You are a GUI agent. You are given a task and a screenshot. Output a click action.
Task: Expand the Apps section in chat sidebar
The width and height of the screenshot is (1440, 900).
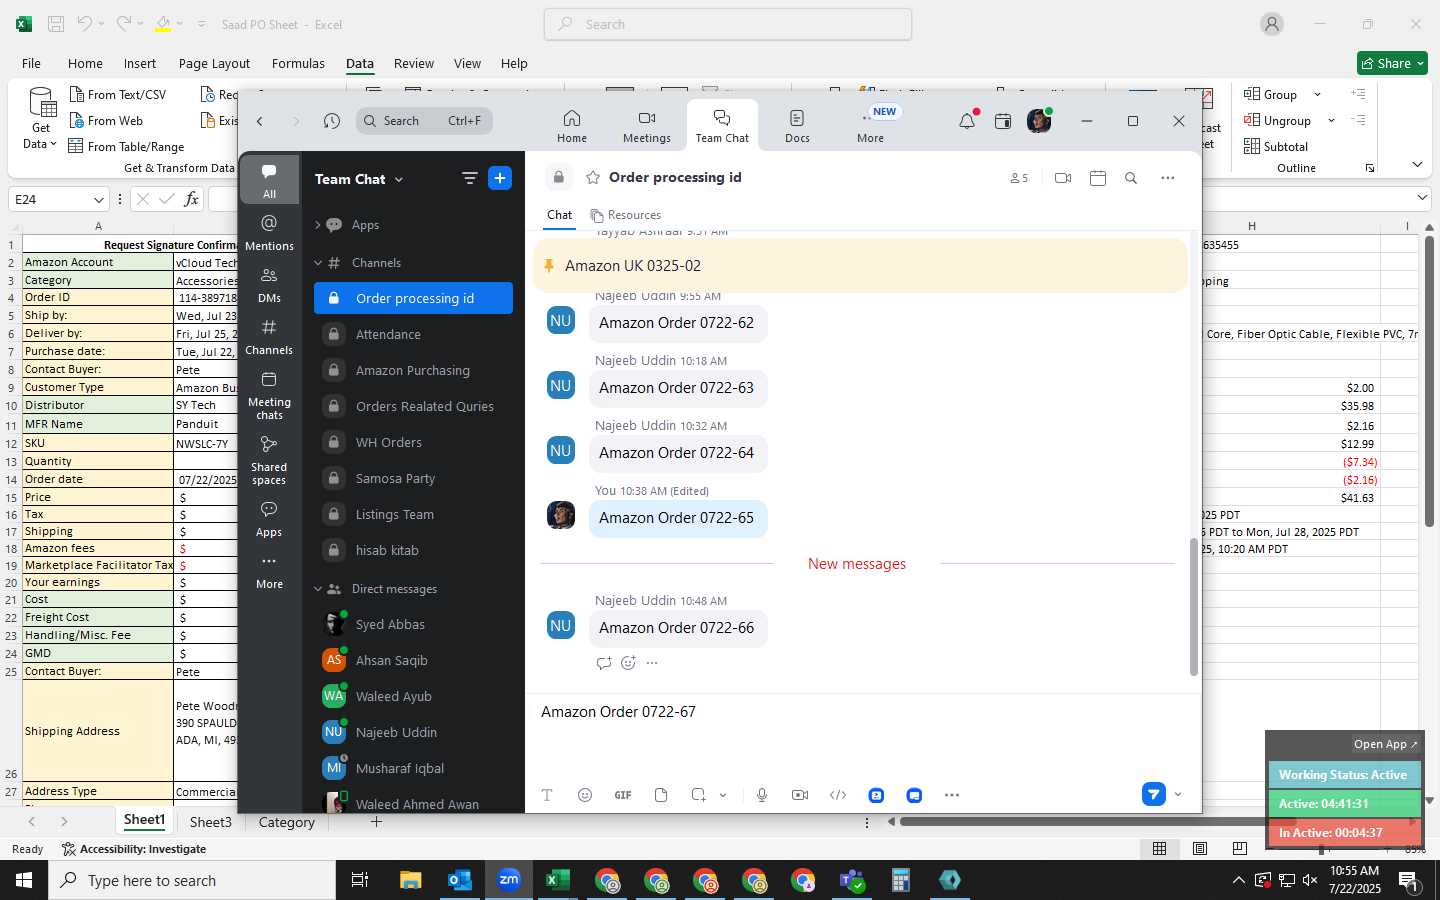click(317, 225)
